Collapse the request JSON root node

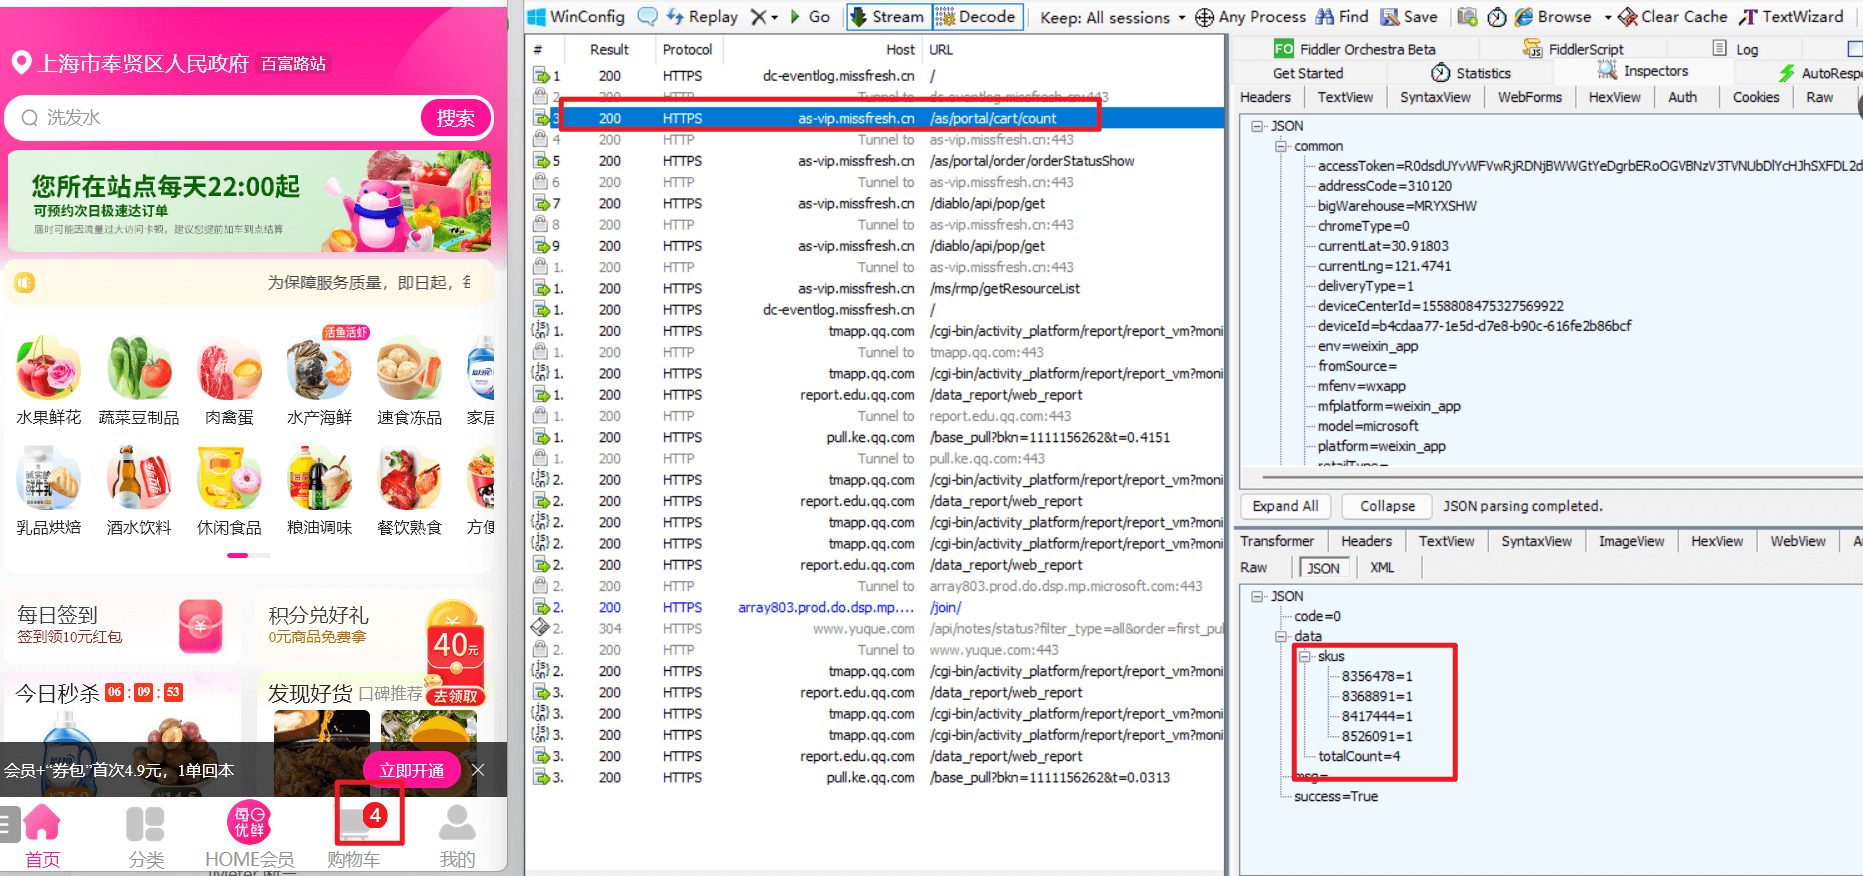(1257, 126)
